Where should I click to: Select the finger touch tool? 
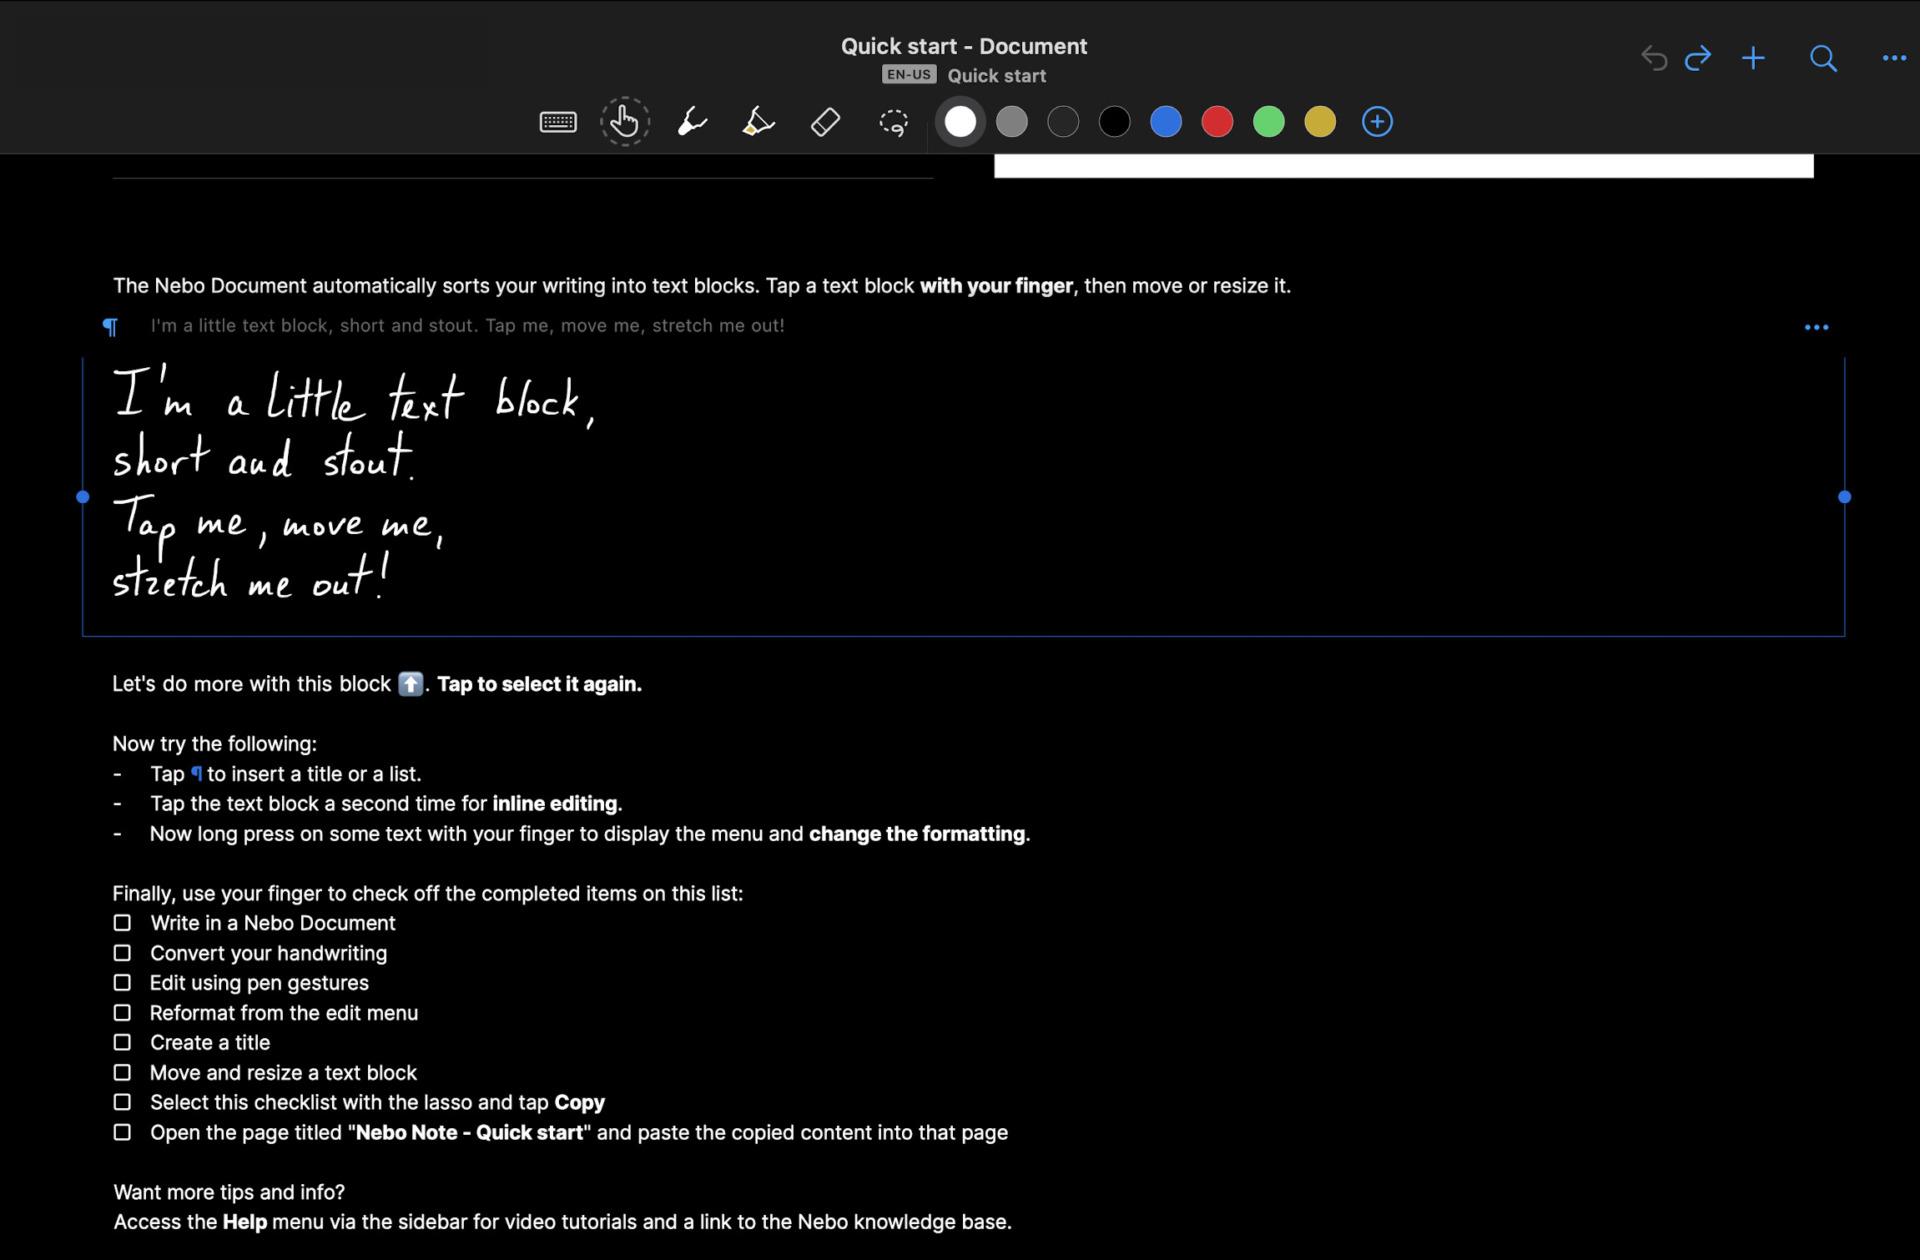625,122
